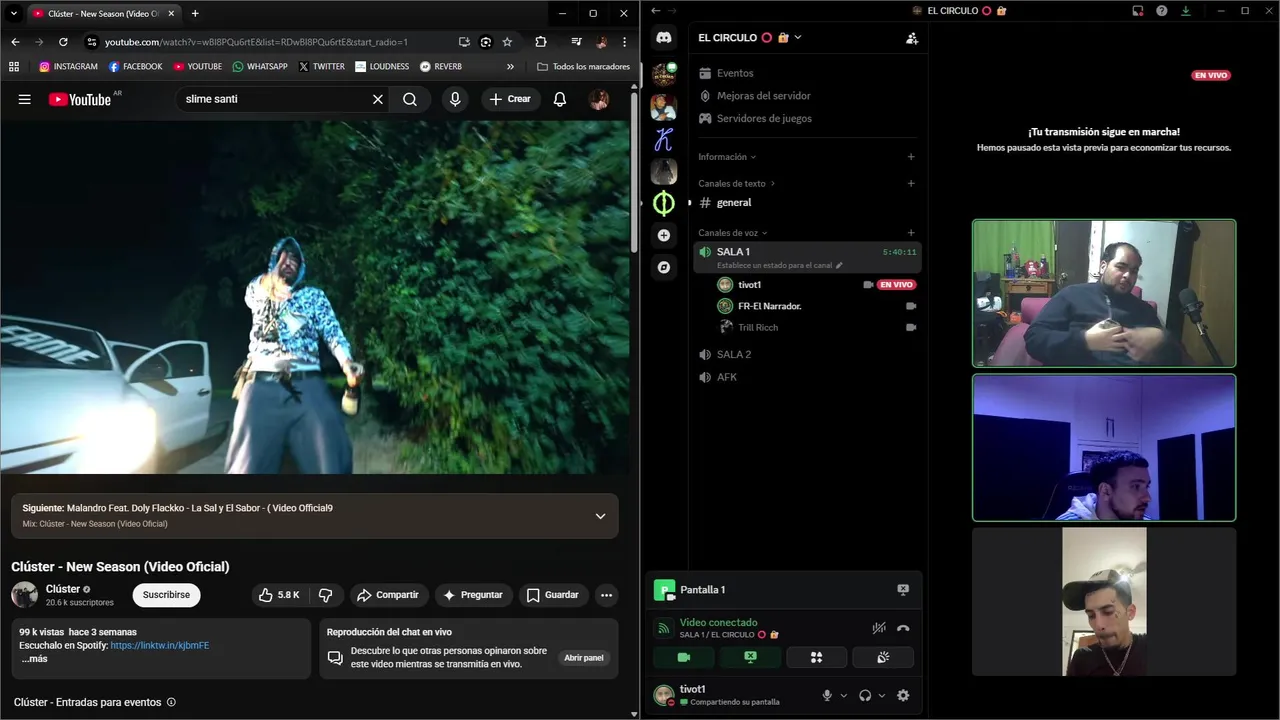This screenshot has height=720, width=1280.
Task: Select the Clúster - New Season browser tab
Action: point(103,13)
